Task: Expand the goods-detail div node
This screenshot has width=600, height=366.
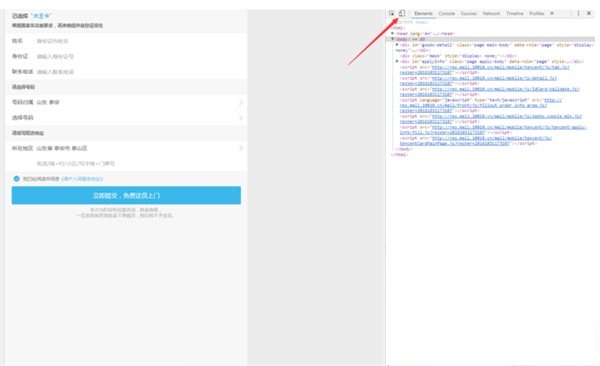Action: pos(397,45)
